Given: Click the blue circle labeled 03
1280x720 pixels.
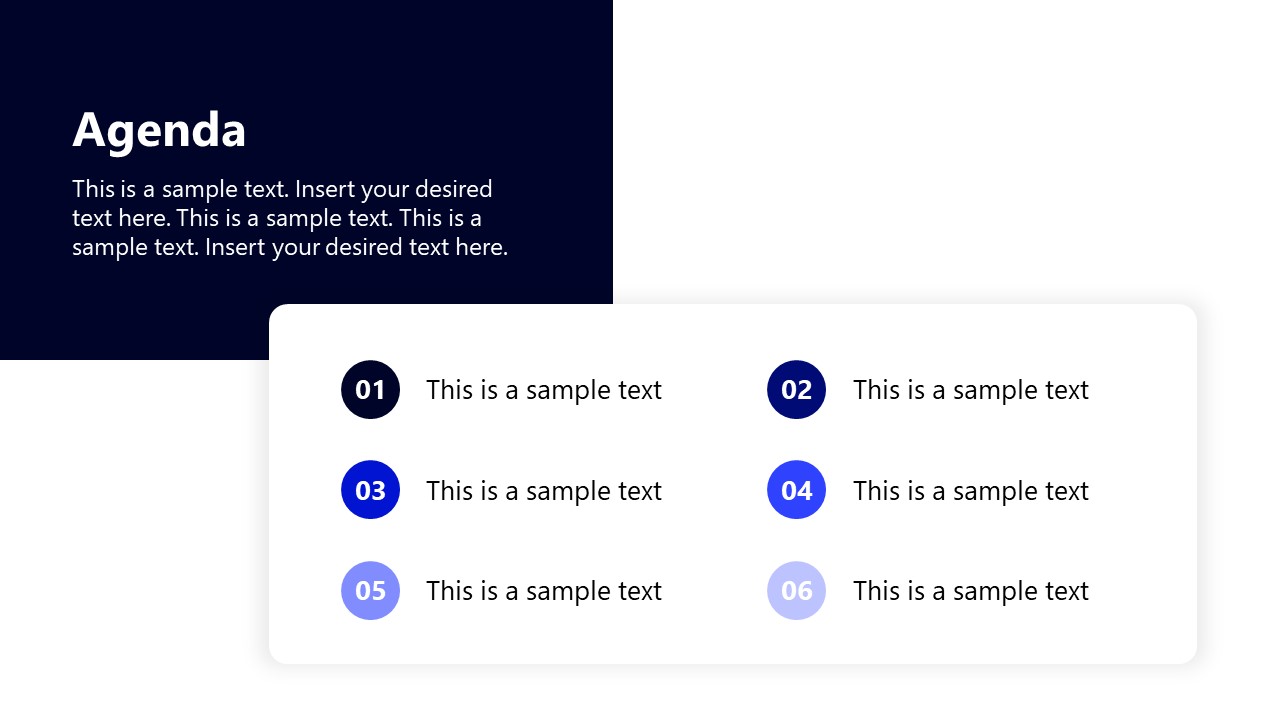Looking at the screenshot, I should pos(370,490).
